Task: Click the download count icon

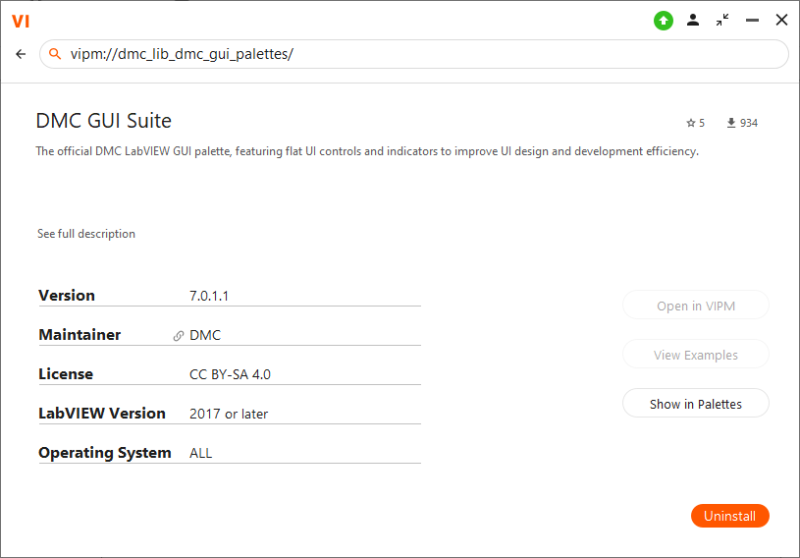Action: coord(731,123)
